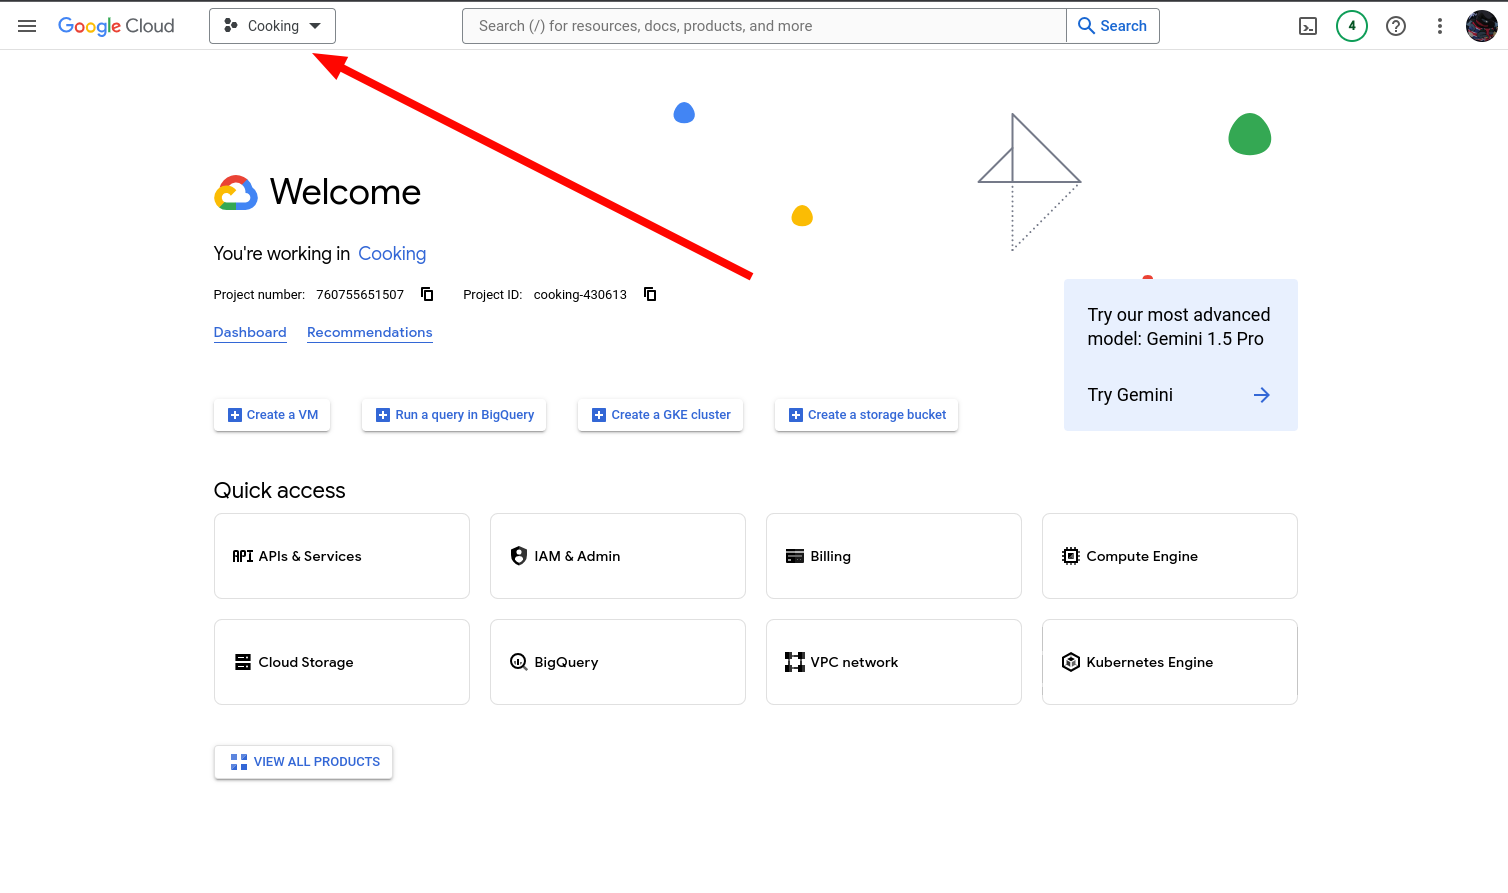Click the Google Cloud logo

[x=116, y=26]
